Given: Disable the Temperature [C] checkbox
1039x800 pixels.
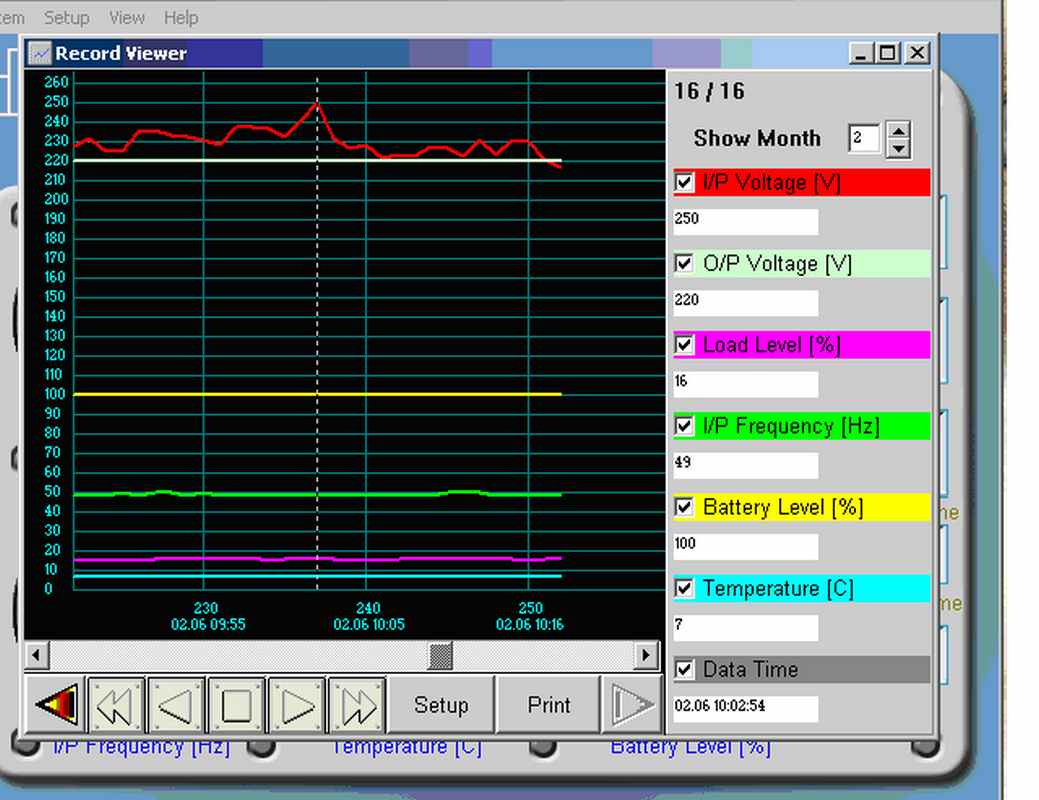Looking at the screenshot, I should [684, 588].
